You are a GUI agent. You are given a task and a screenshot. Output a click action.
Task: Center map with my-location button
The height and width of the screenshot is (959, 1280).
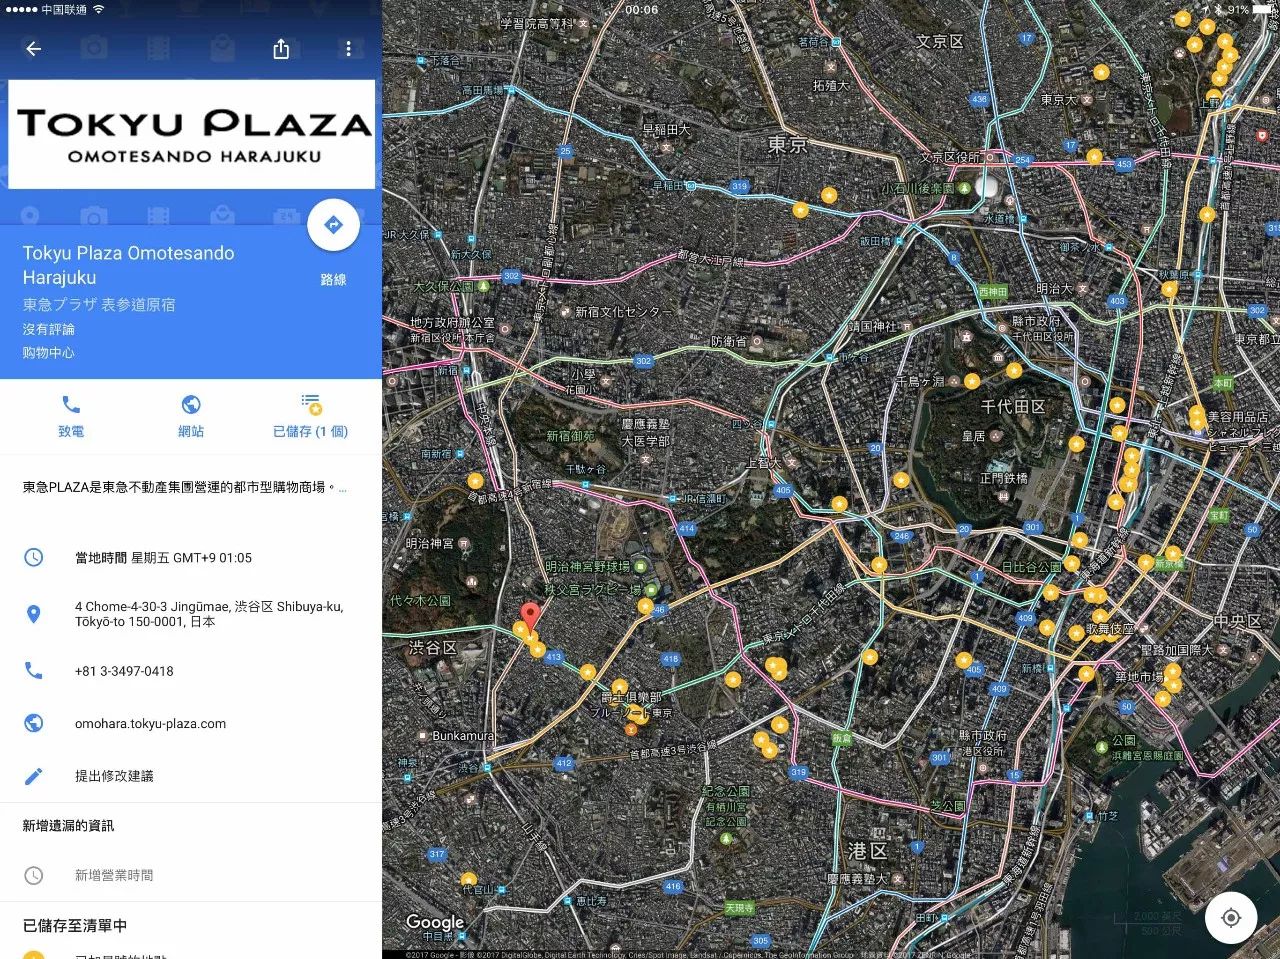[1231, 918]
